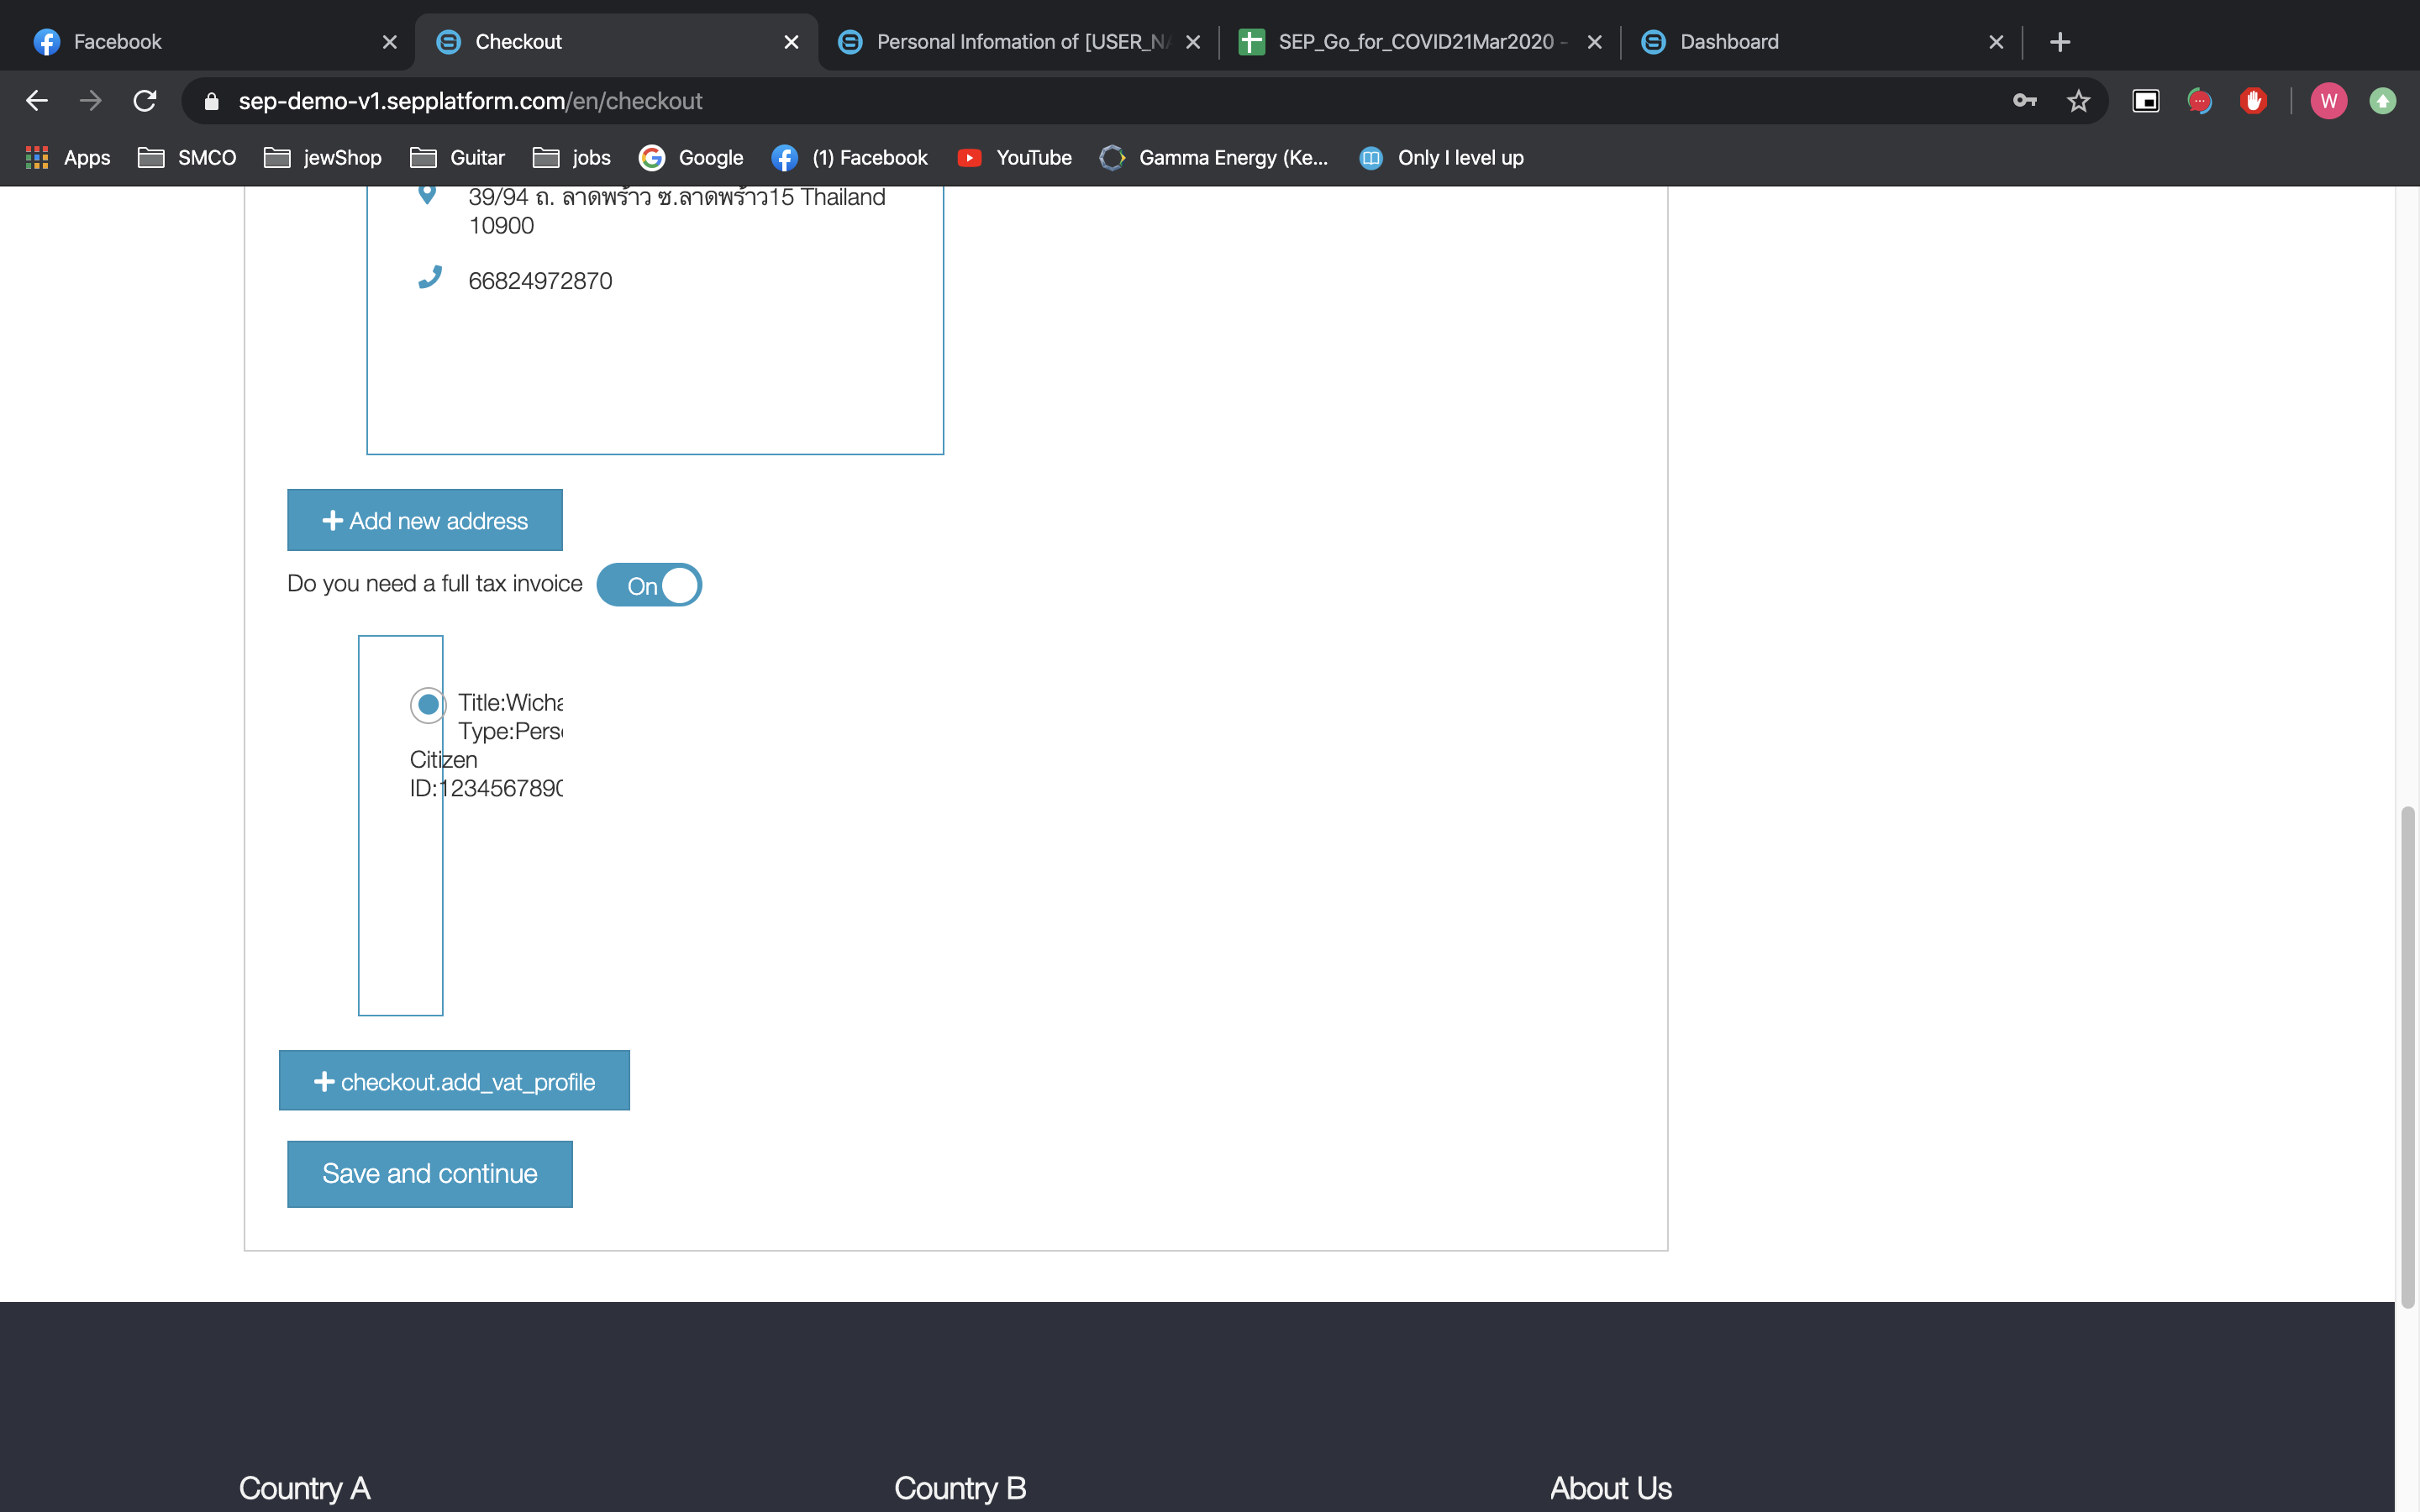This screenshot has width=2420, height=1512.
Task: Click the address text ending 10900
Action: point(677,211)
